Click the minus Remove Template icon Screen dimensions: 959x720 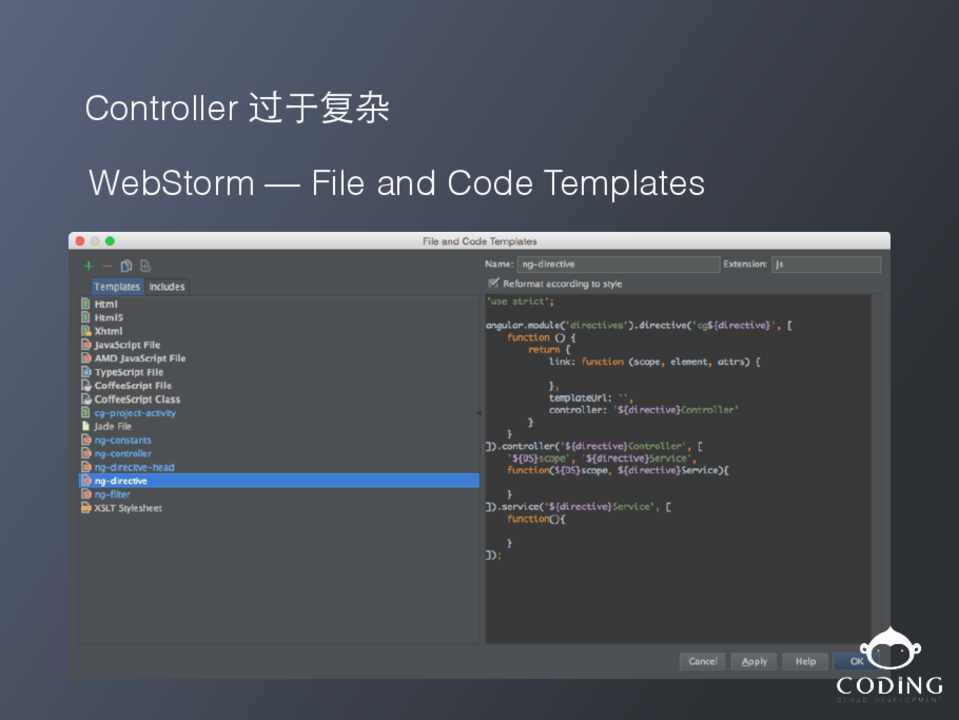(107, 266)
